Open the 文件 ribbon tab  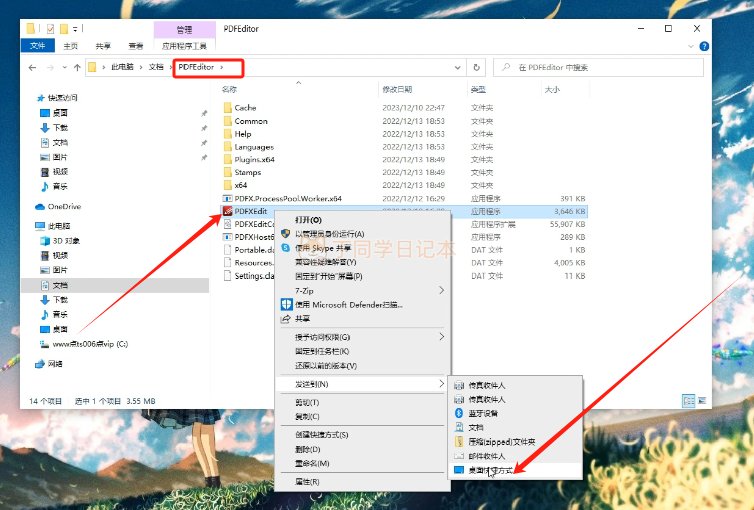(38, 46)
